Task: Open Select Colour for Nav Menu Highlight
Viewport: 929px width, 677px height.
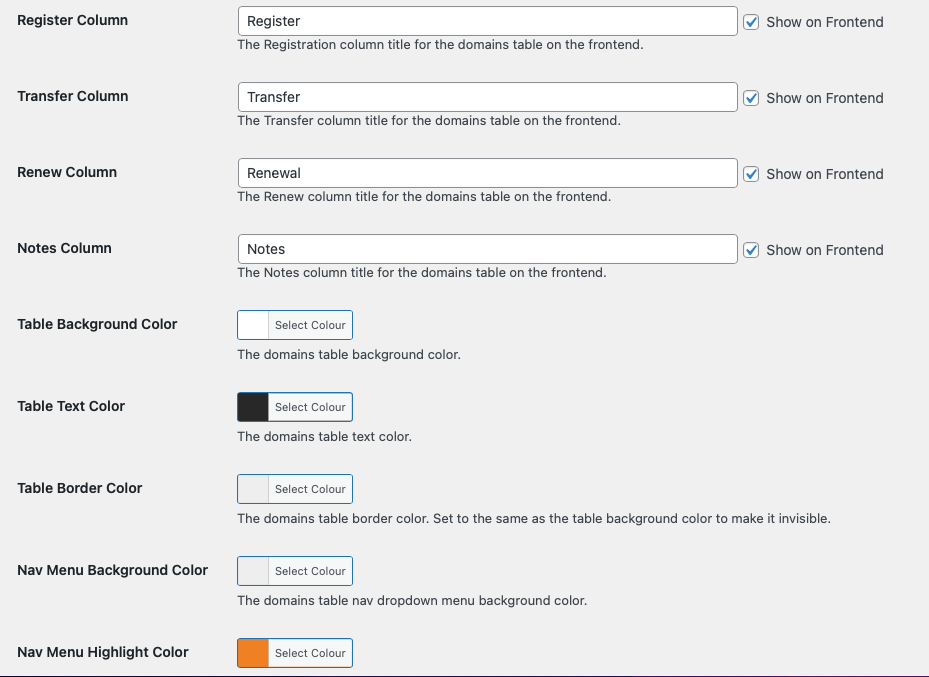Action: pyautogui.click(x=310, y=653)
